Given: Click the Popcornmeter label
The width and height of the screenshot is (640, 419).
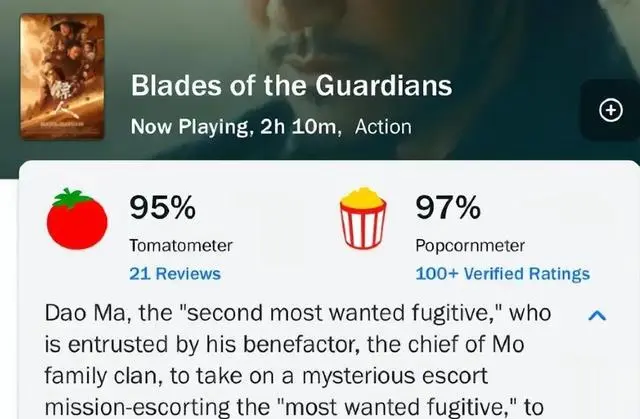Looking at the screenshot, I should click(x=469, y=245).
